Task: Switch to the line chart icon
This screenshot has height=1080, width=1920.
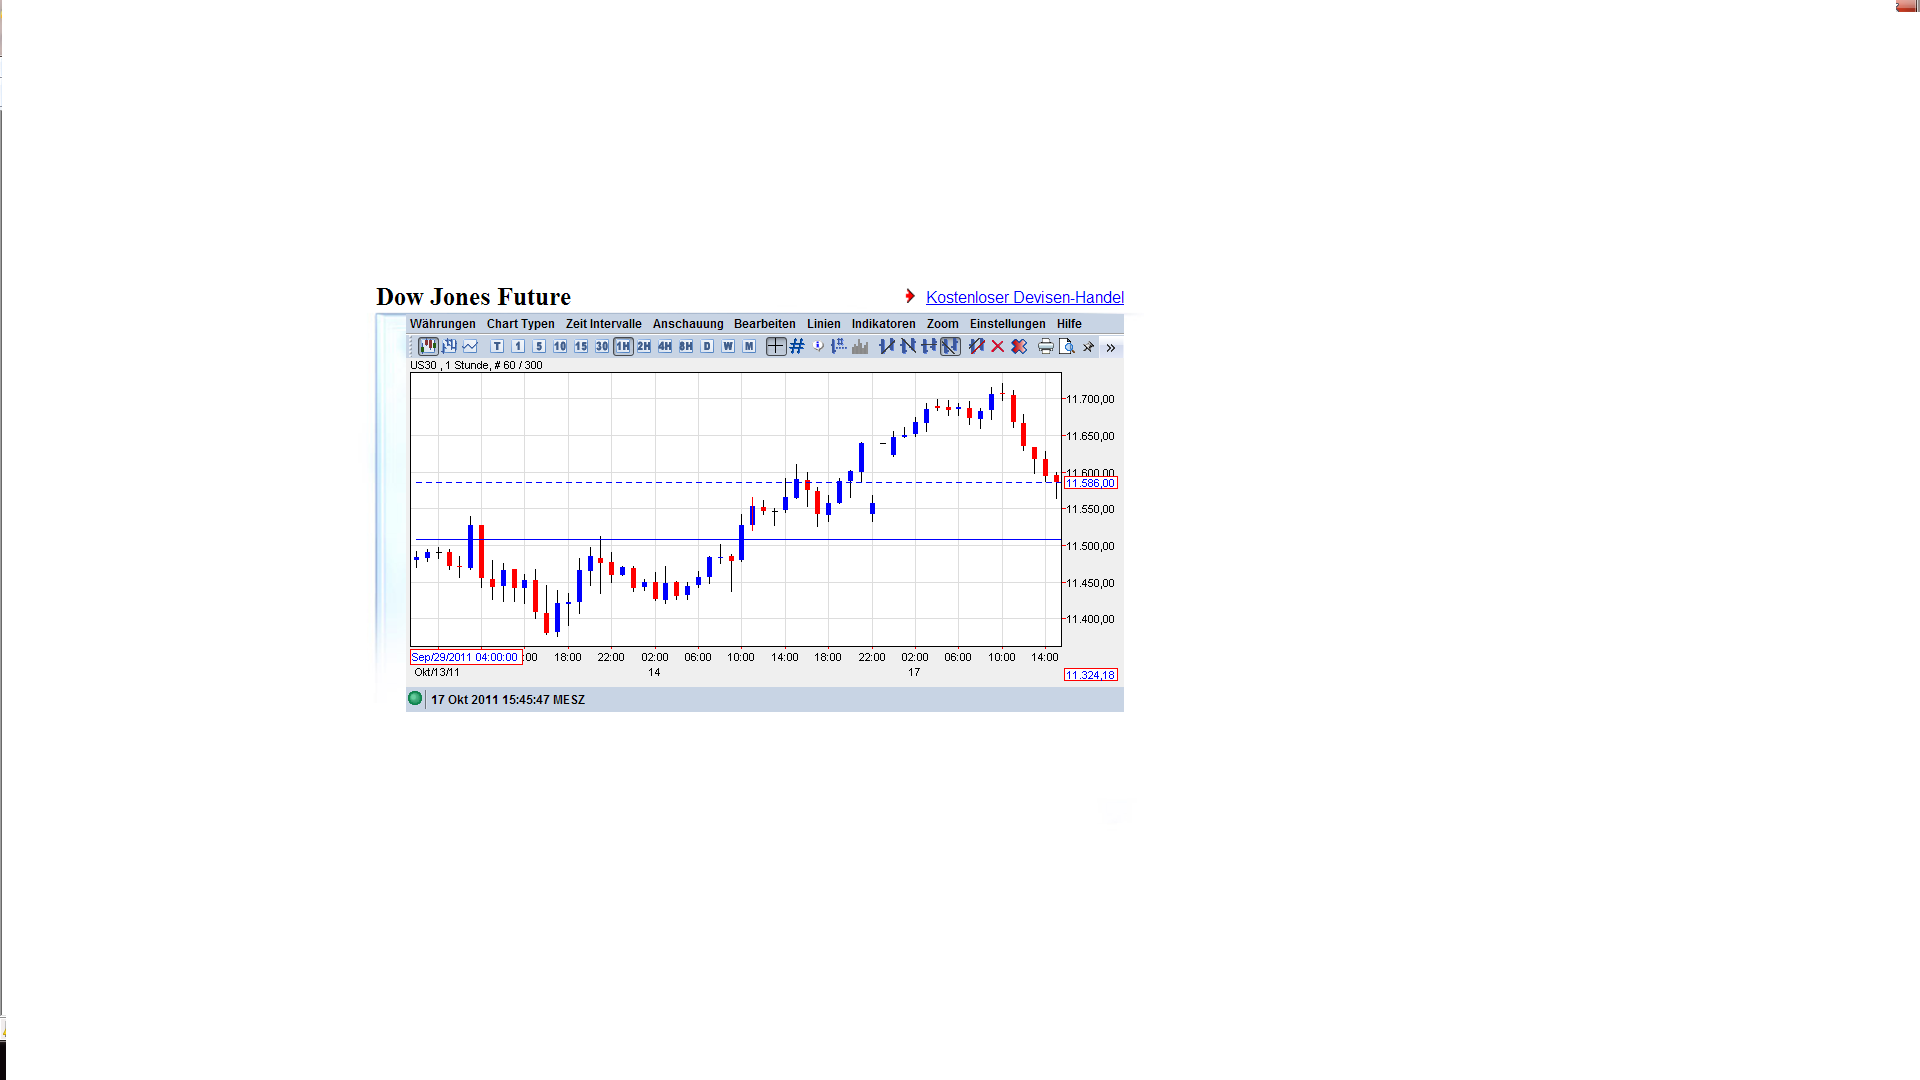Action: point(470,346)
